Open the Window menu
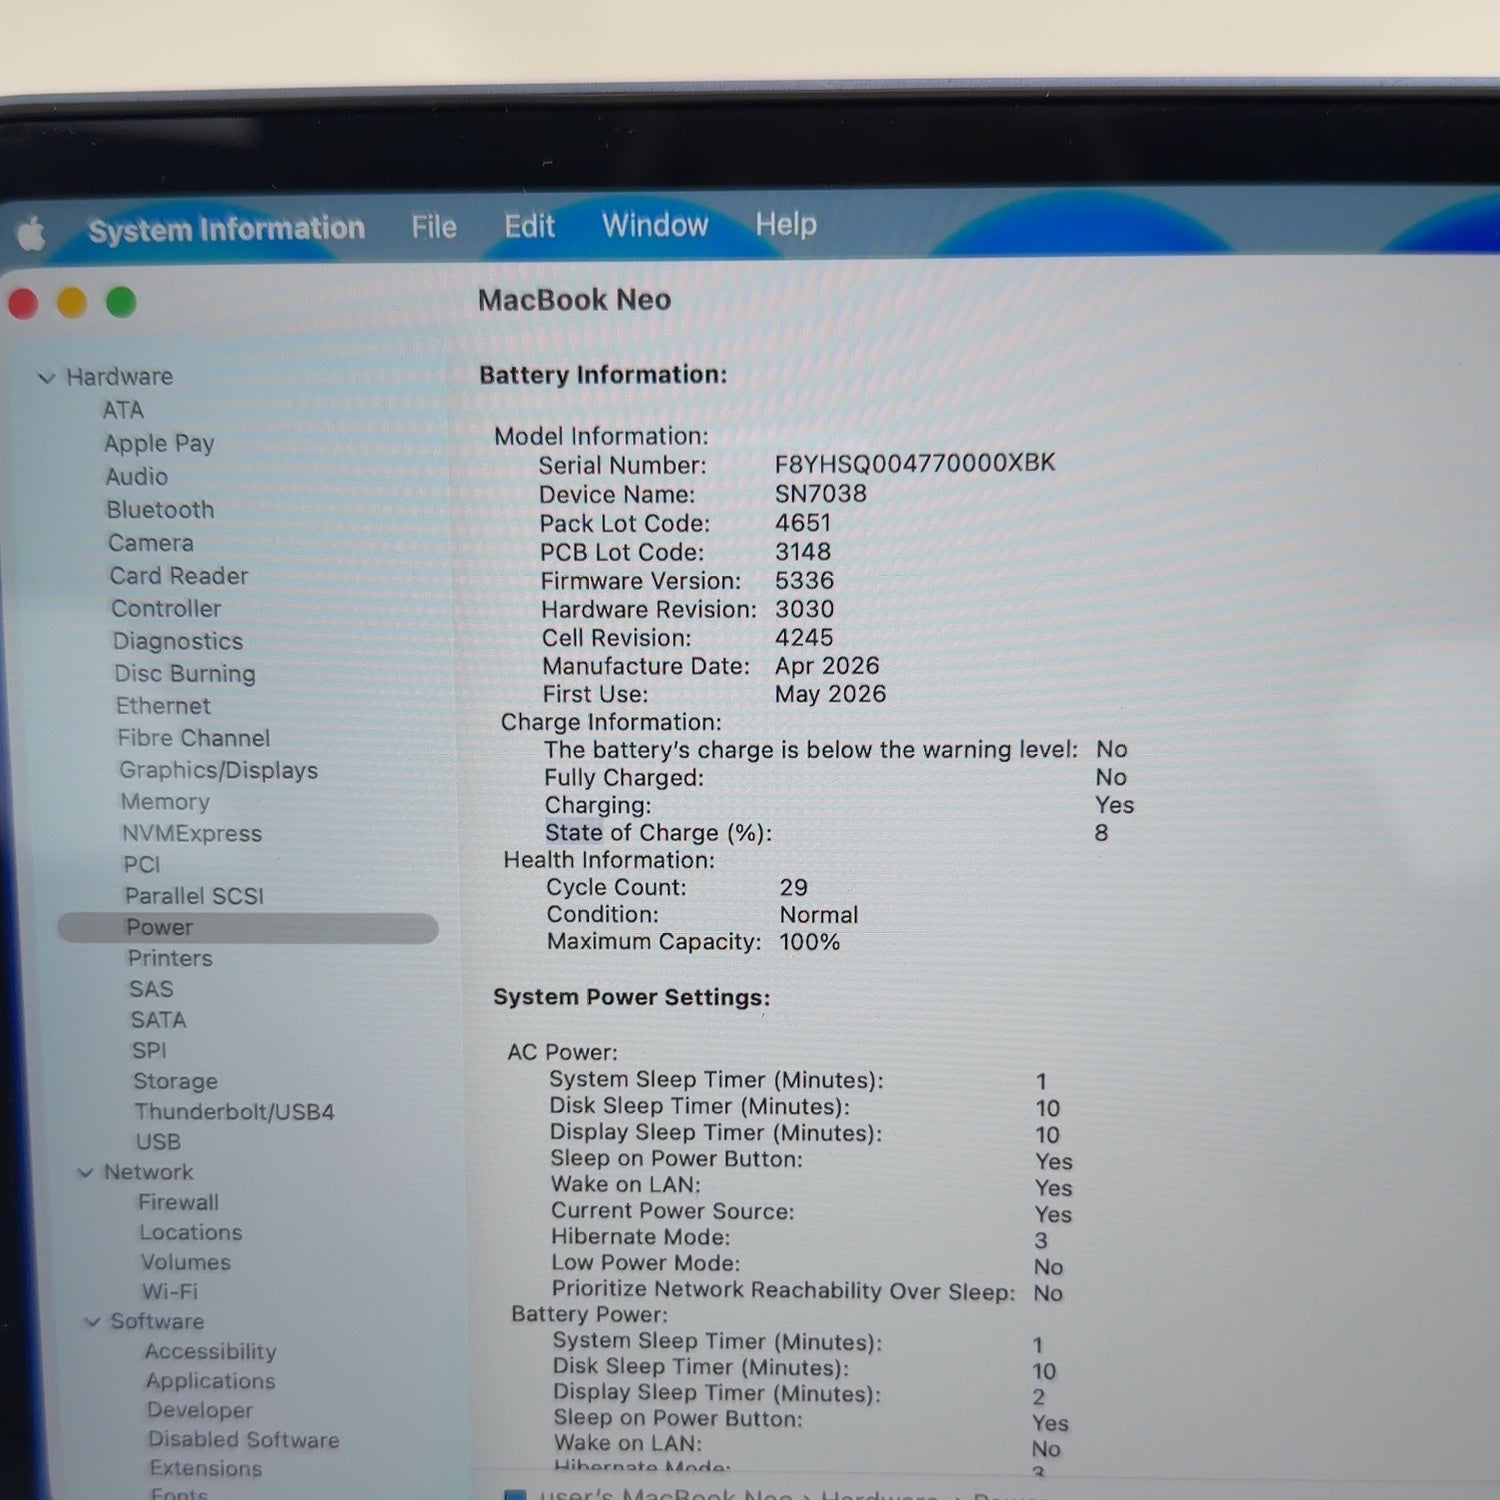The image size is (1500, 1500). coord(655,225)
